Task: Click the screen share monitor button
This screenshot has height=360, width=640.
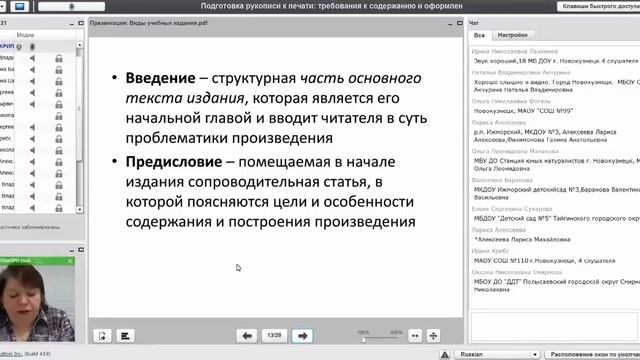Action: pos(19,6)
